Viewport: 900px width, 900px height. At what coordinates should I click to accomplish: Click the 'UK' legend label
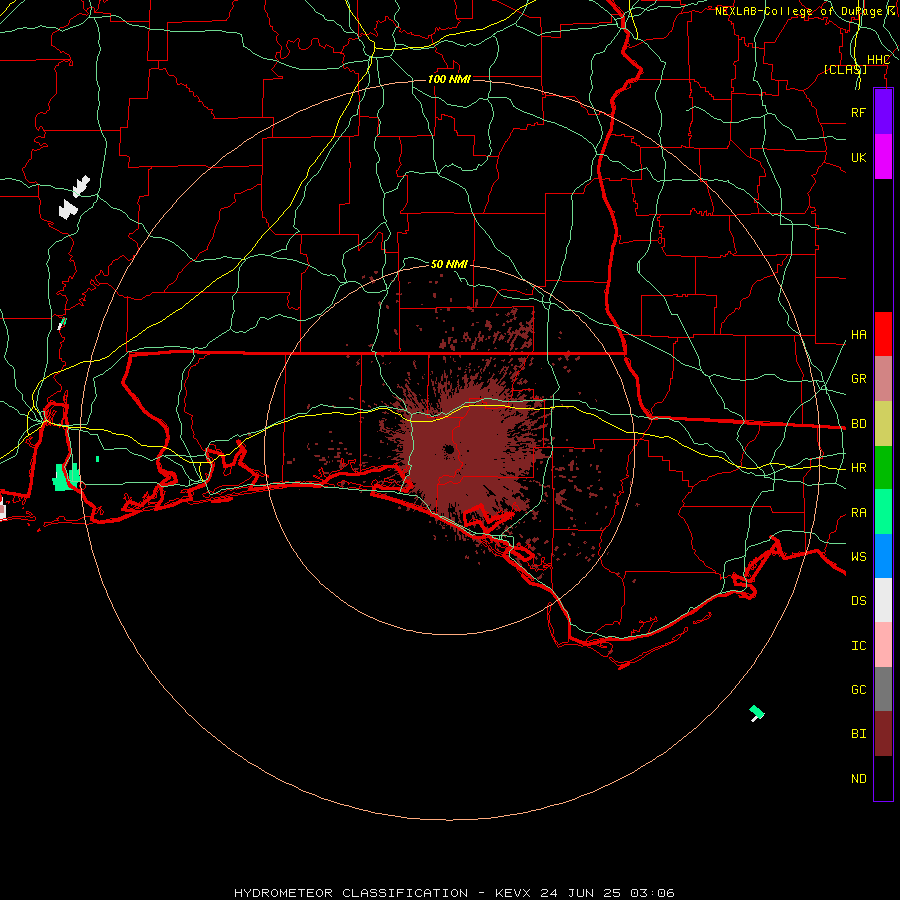(858, 157)
